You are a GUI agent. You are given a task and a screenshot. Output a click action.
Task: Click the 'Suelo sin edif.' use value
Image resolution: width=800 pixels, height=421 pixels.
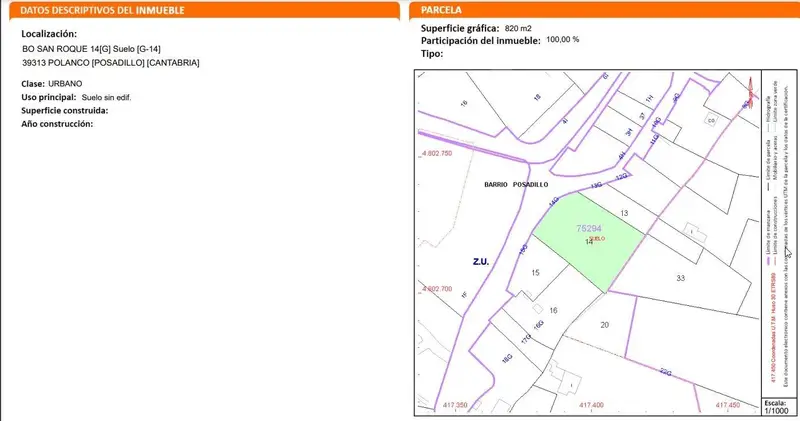pos(107,97)
